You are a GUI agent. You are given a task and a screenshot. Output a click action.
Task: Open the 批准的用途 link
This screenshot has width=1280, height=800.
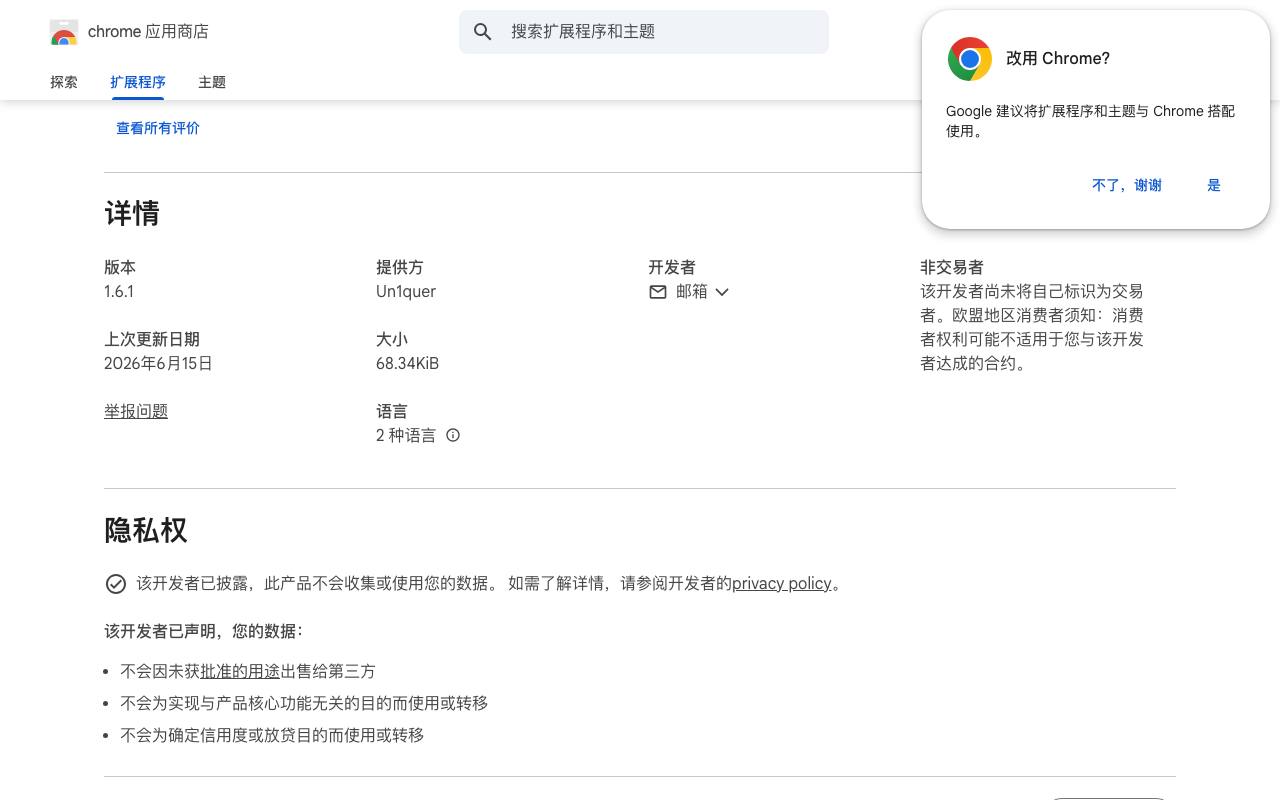pos(240,671)
